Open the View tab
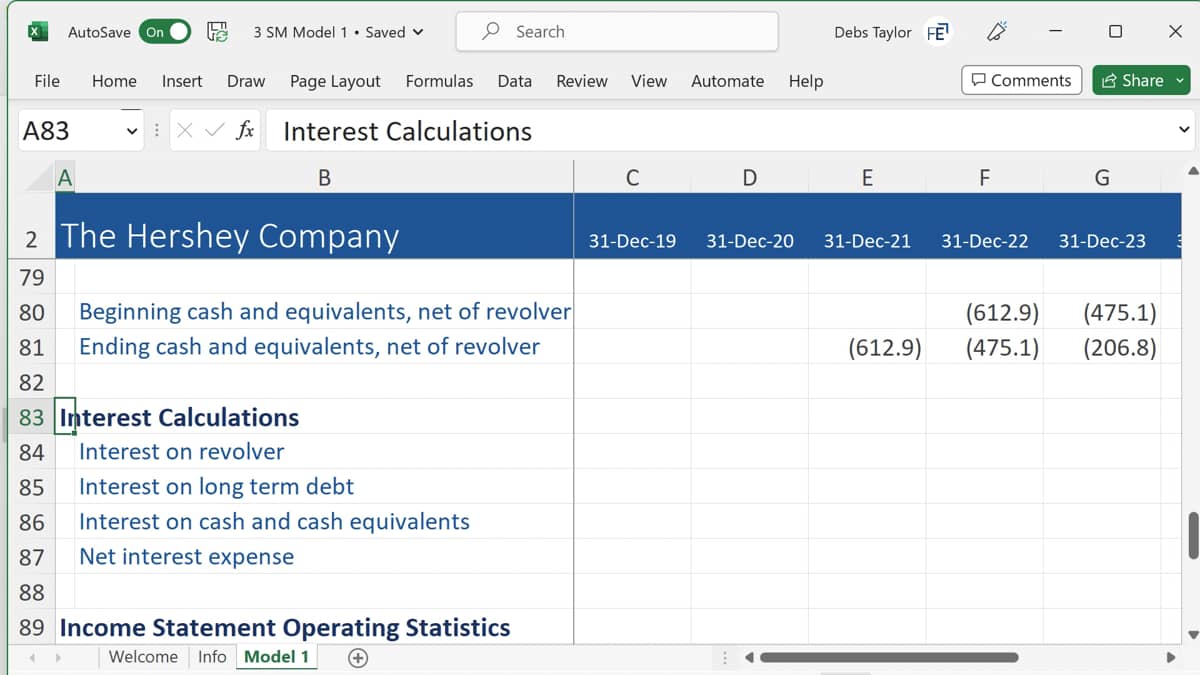 (649, 81)
